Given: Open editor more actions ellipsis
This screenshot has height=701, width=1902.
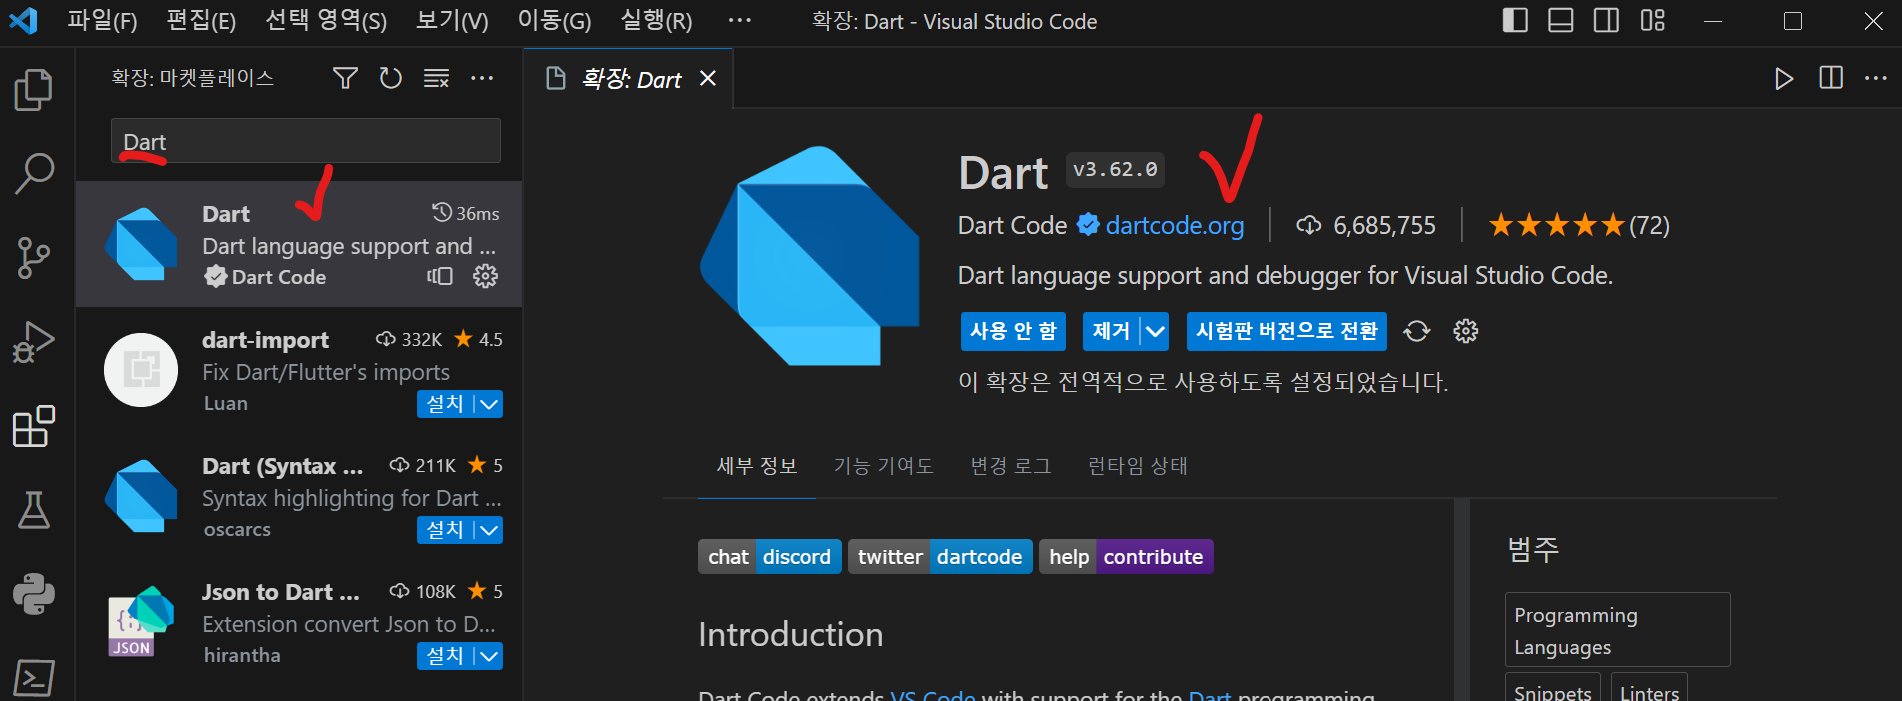Looking at the screenshot, I should pyautogui.click(x=1876, y=78).
